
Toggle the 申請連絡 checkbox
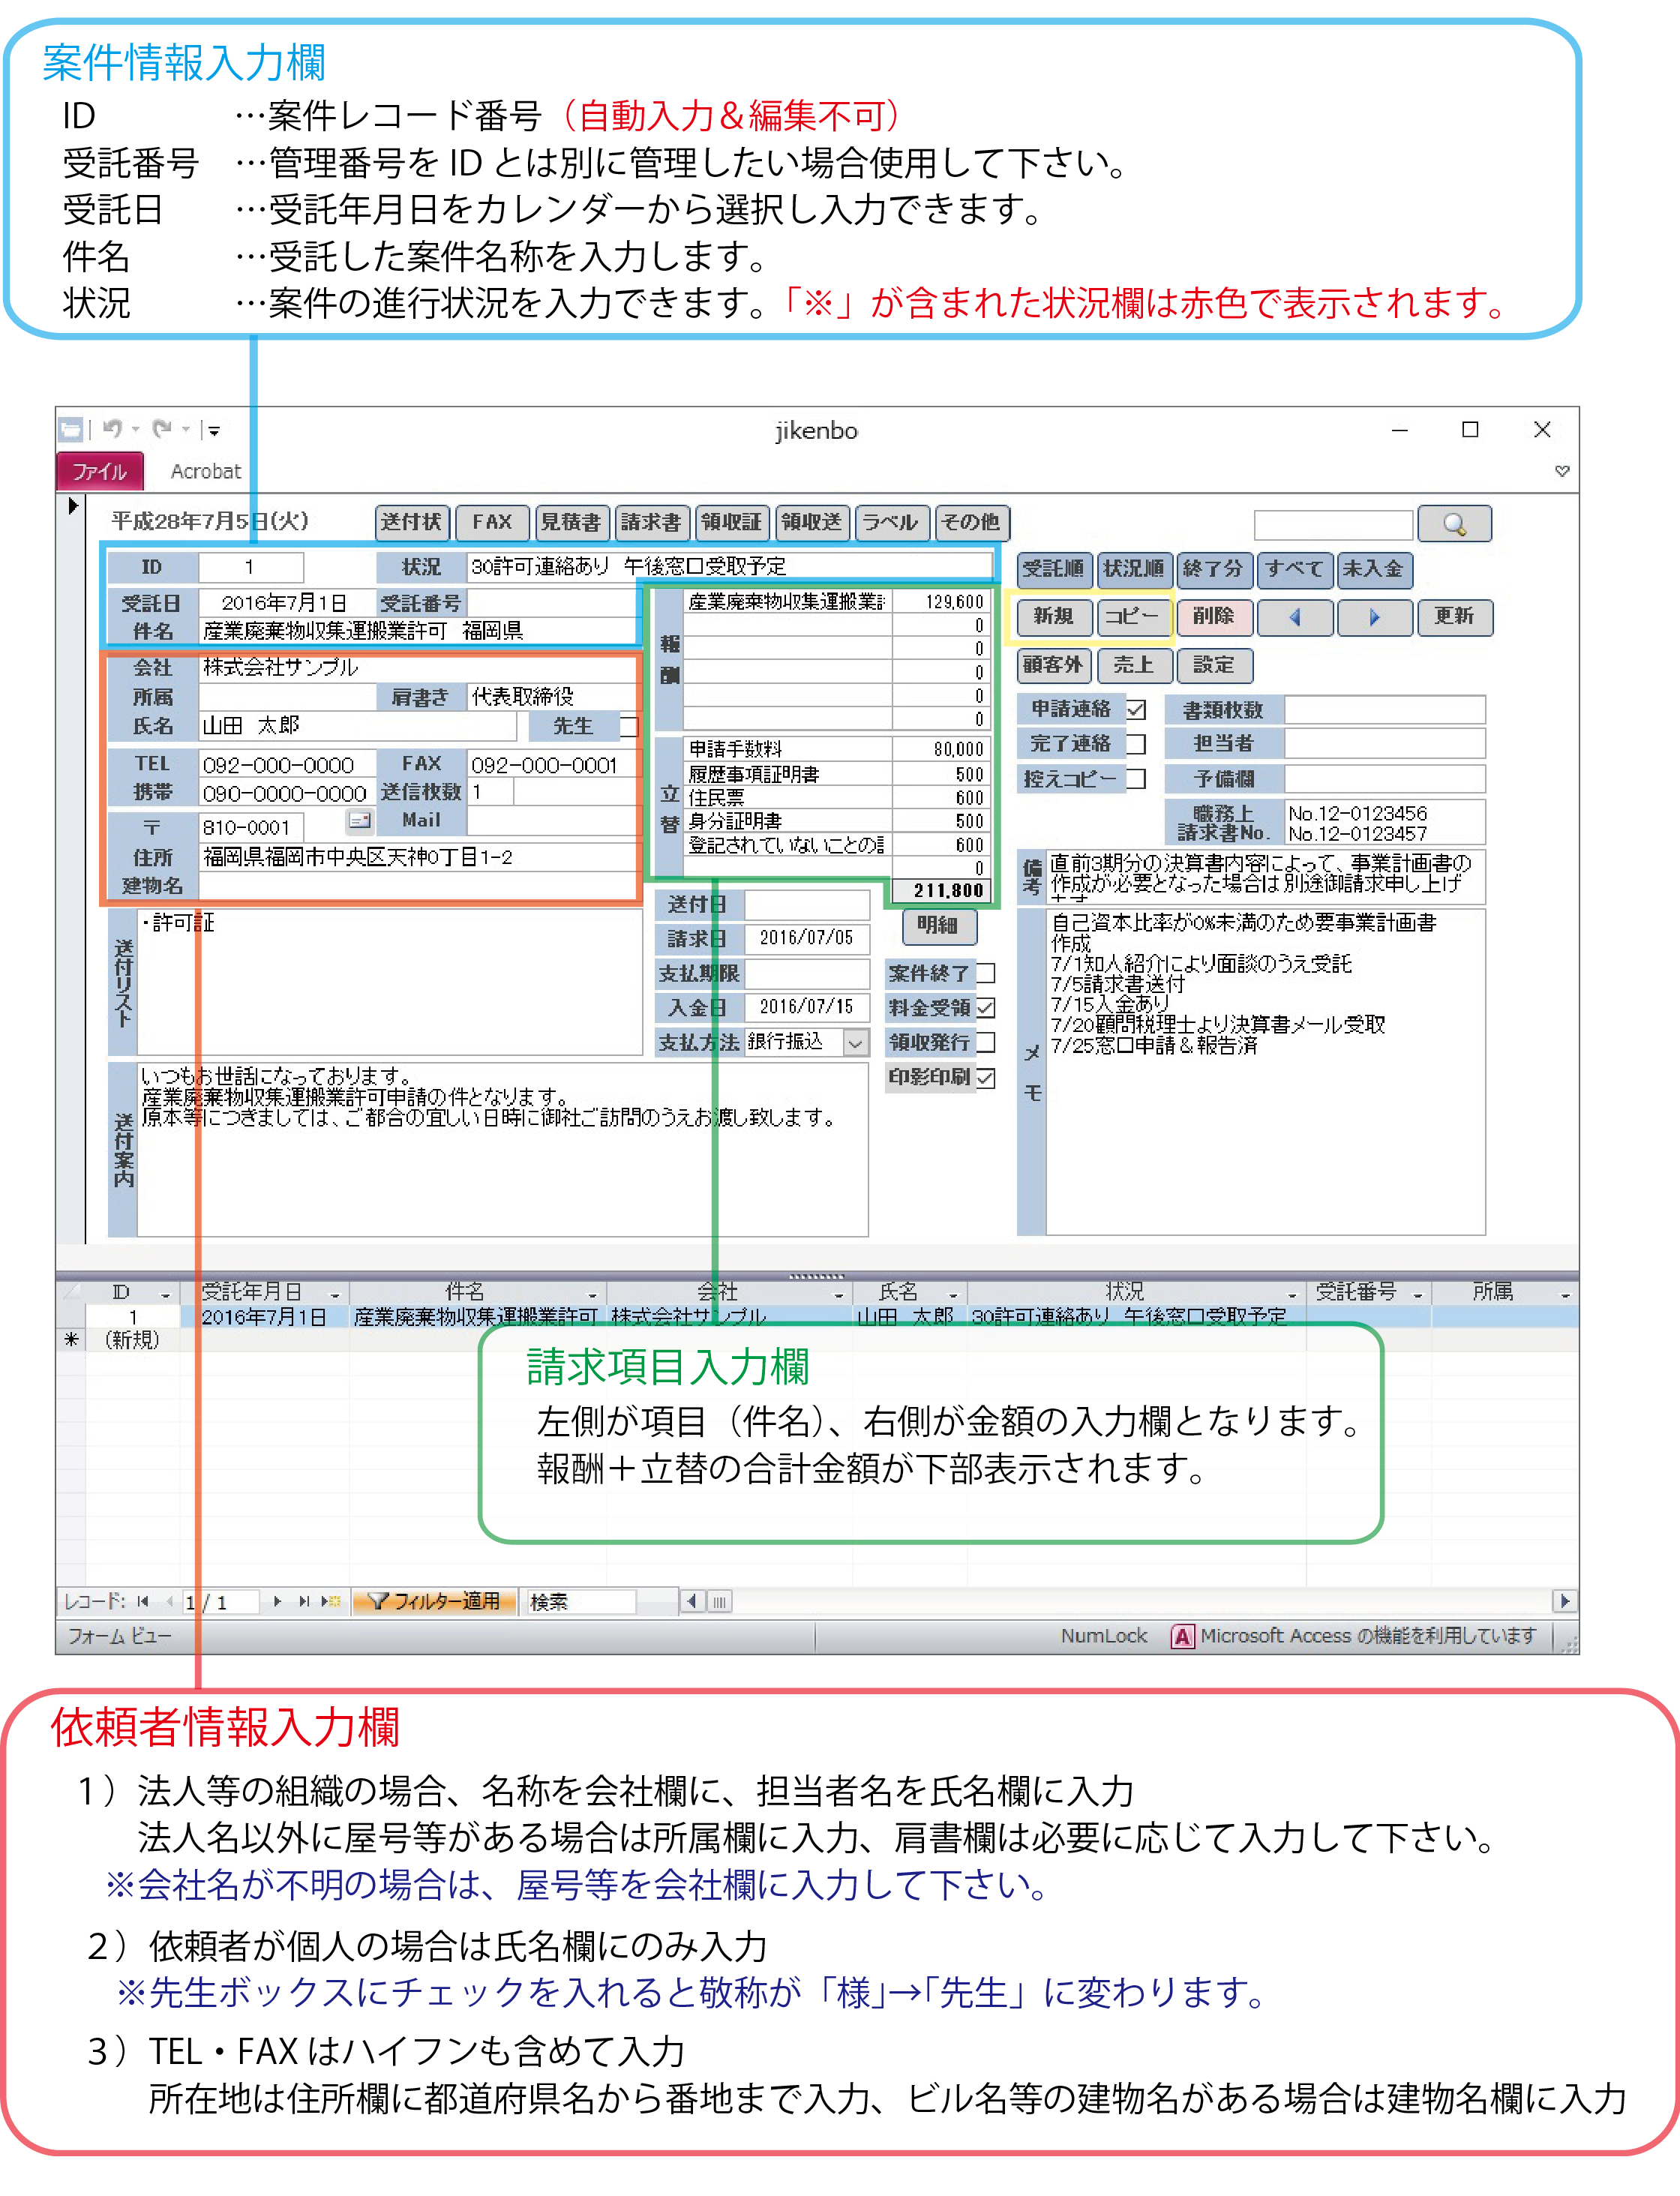[1136, 710]
